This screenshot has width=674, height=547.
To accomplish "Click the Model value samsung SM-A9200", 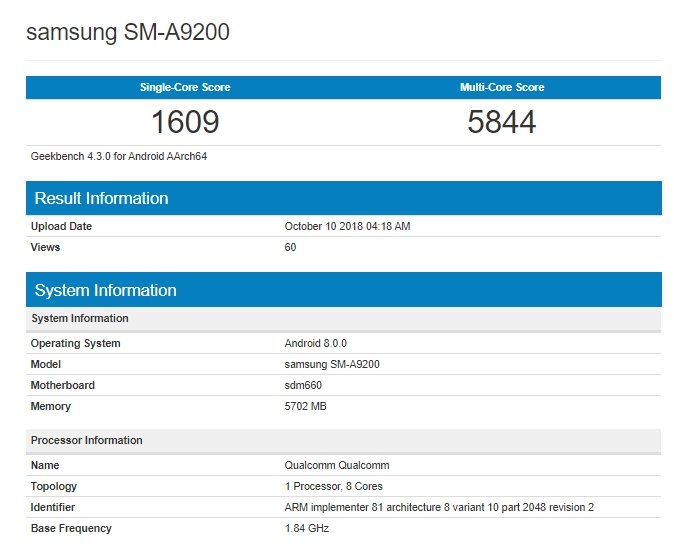I will pyautogui.click(x=332, y=364).
